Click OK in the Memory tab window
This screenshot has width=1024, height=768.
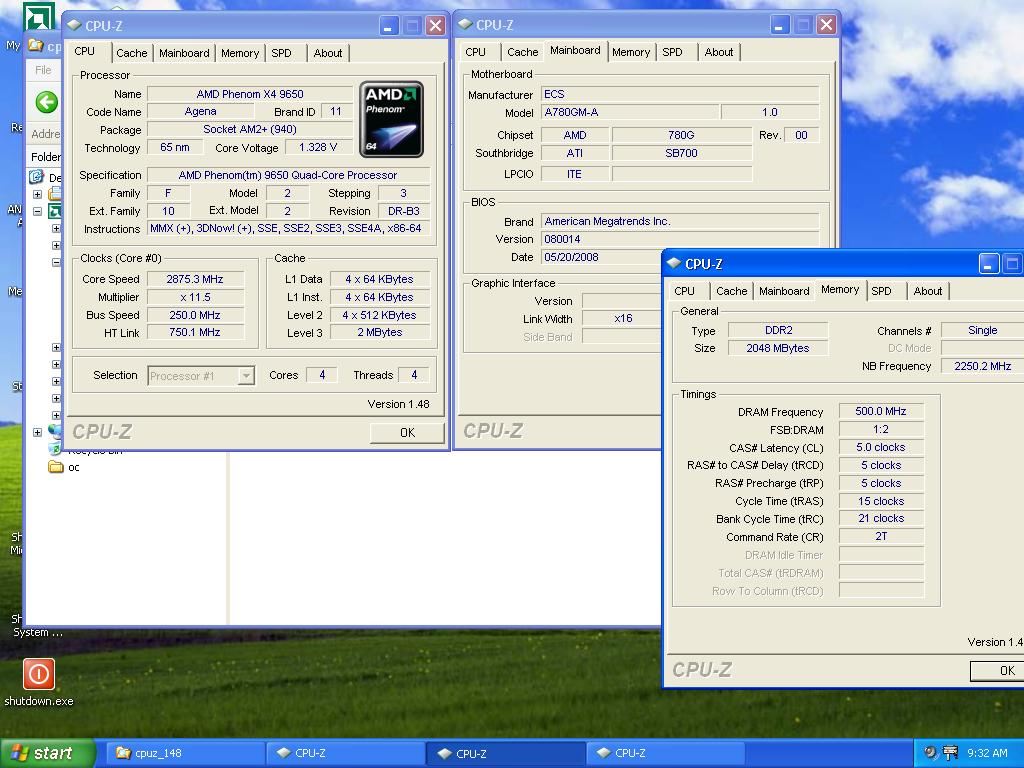[999, 671]
